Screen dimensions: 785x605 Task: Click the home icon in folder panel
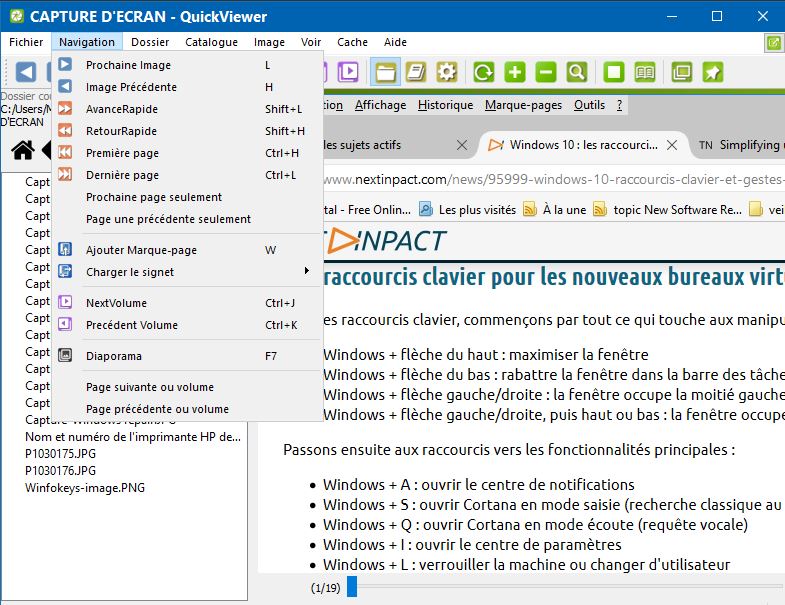(23, 150)
